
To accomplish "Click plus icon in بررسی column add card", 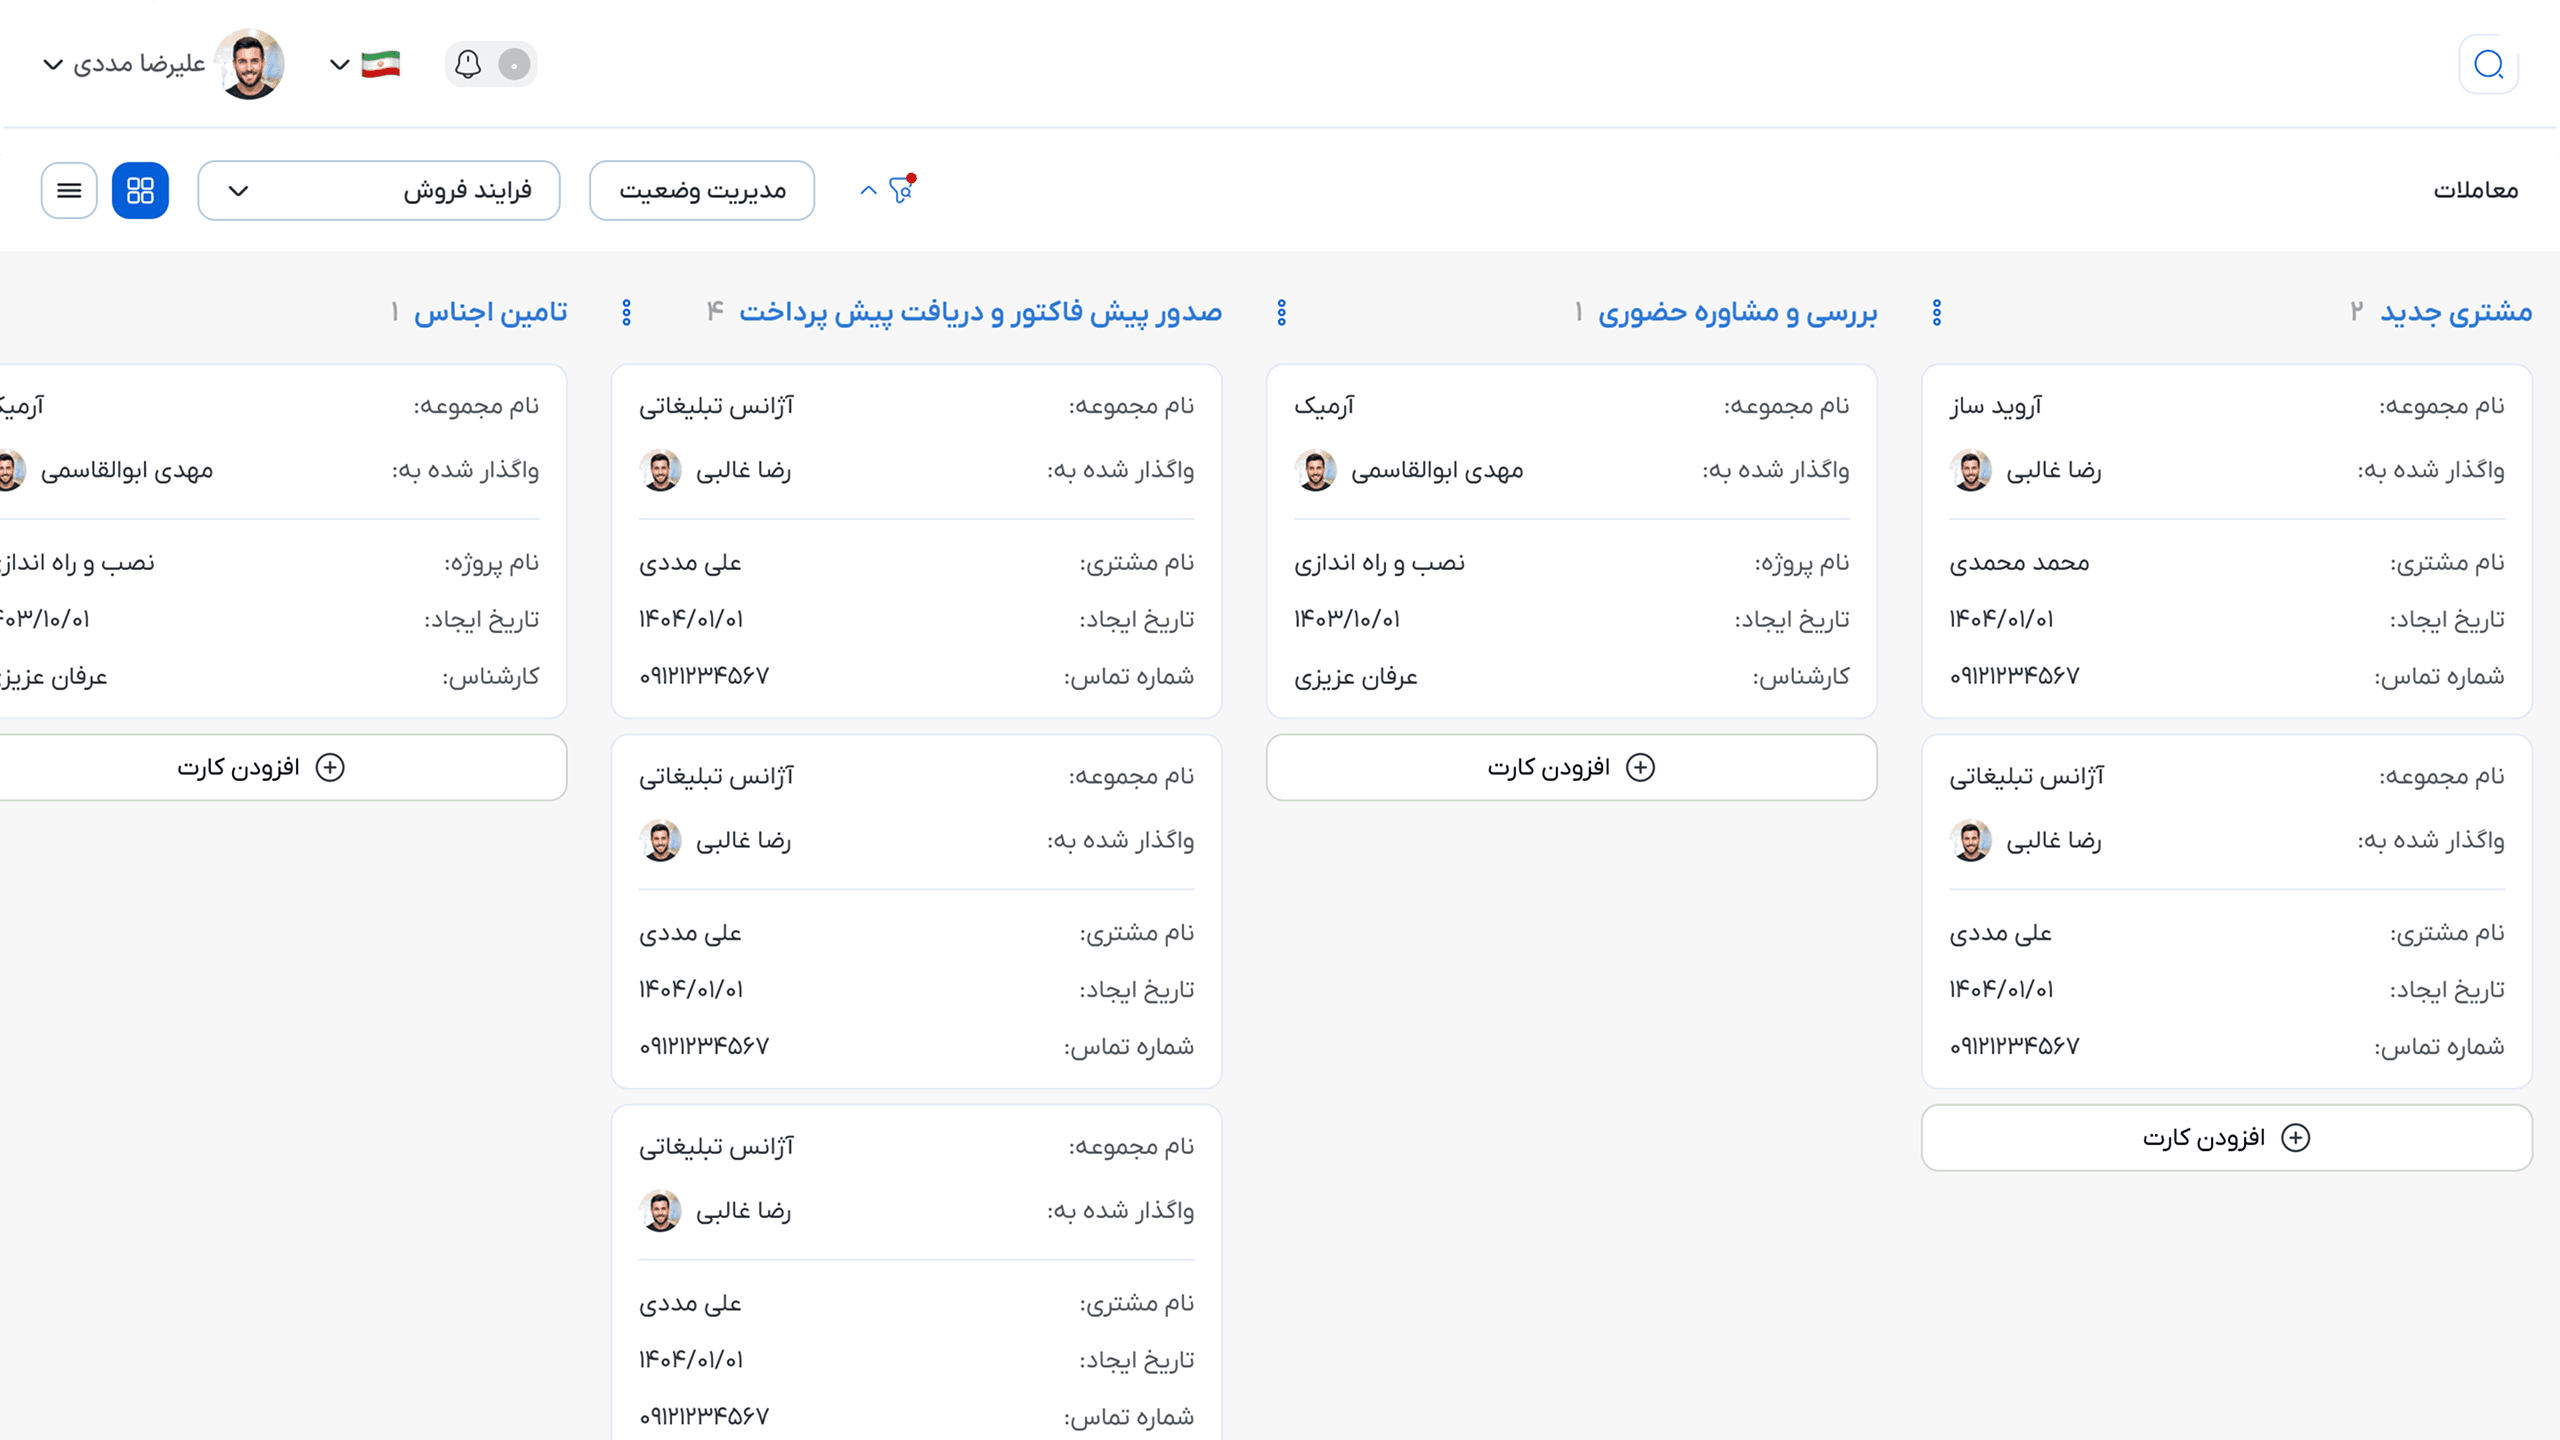I will [x=1640, y=767].
